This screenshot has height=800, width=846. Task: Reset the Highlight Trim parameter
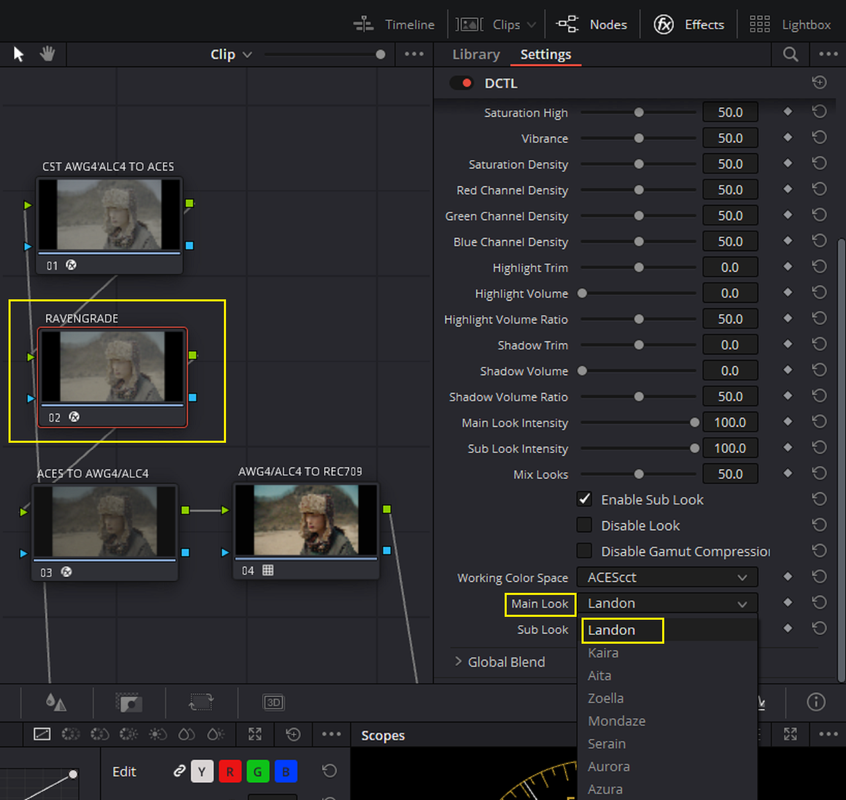pos(819,267)
